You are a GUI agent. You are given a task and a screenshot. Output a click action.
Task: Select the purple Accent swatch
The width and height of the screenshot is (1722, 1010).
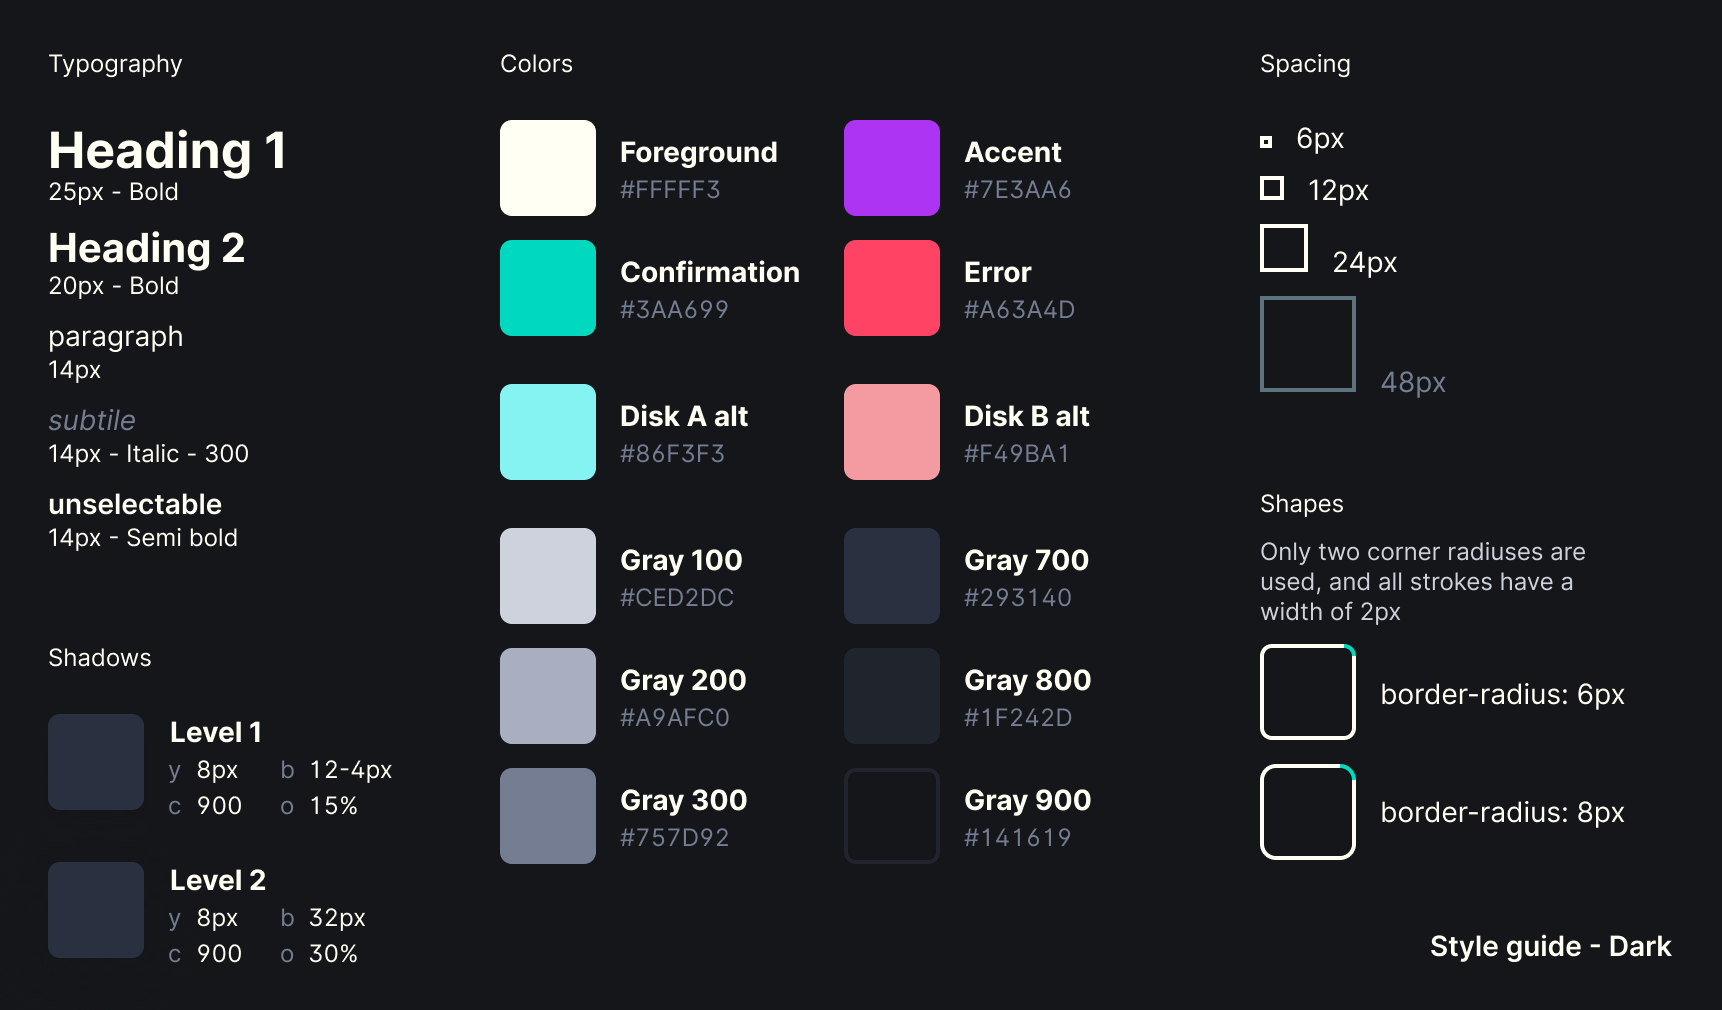(892, 168)
